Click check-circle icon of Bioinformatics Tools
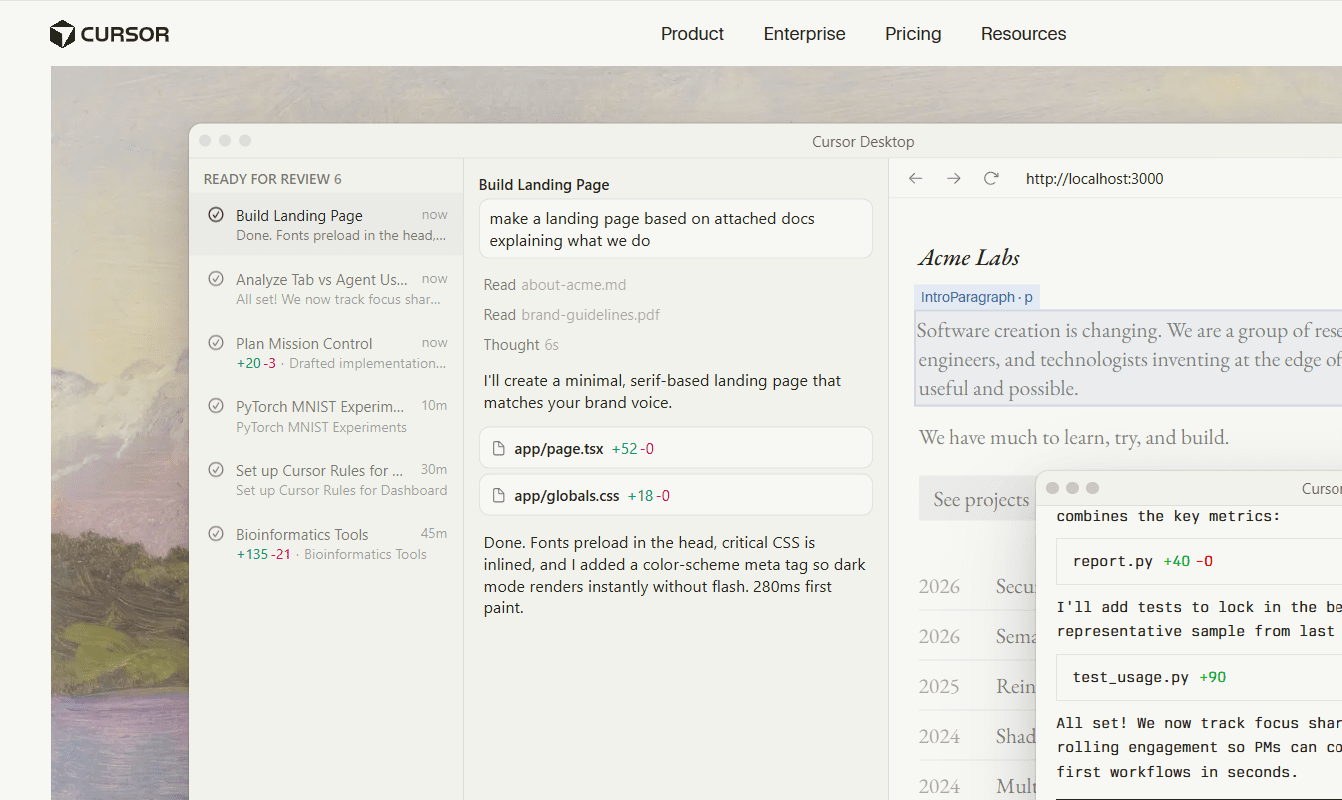 coord(215,534)
